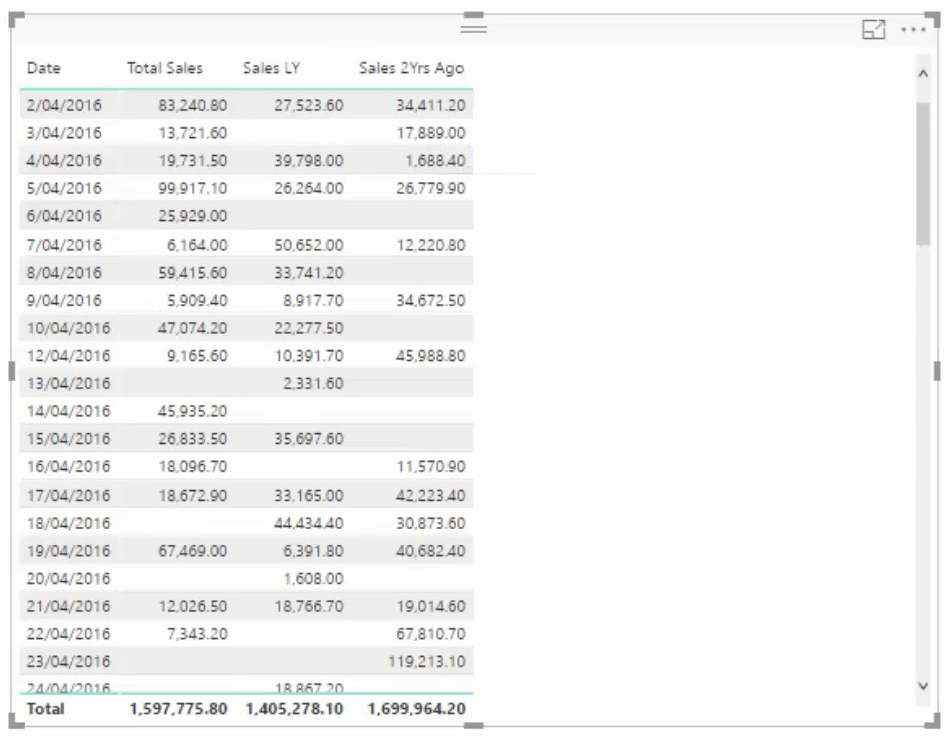Viewport: 948px width, 742px height.
Task: Select Total Sales value 99,917.10
Action: [193, 189]
